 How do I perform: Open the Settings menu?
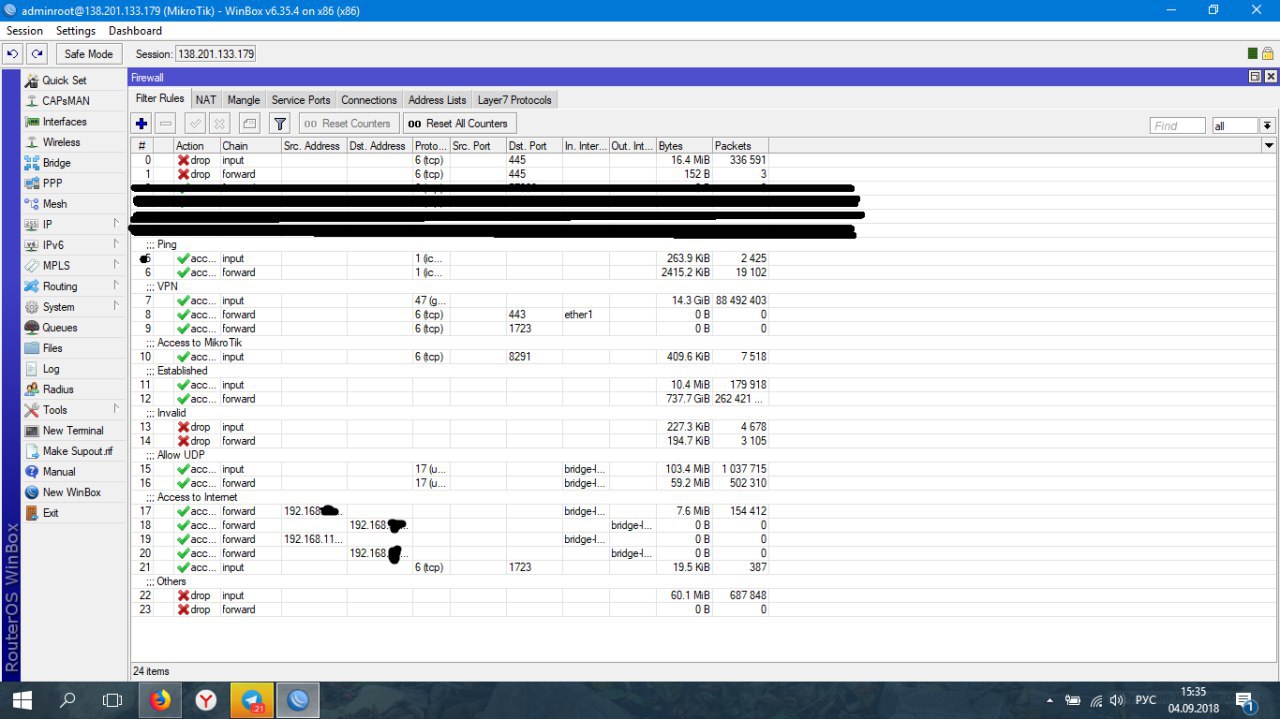click(76, 31)
